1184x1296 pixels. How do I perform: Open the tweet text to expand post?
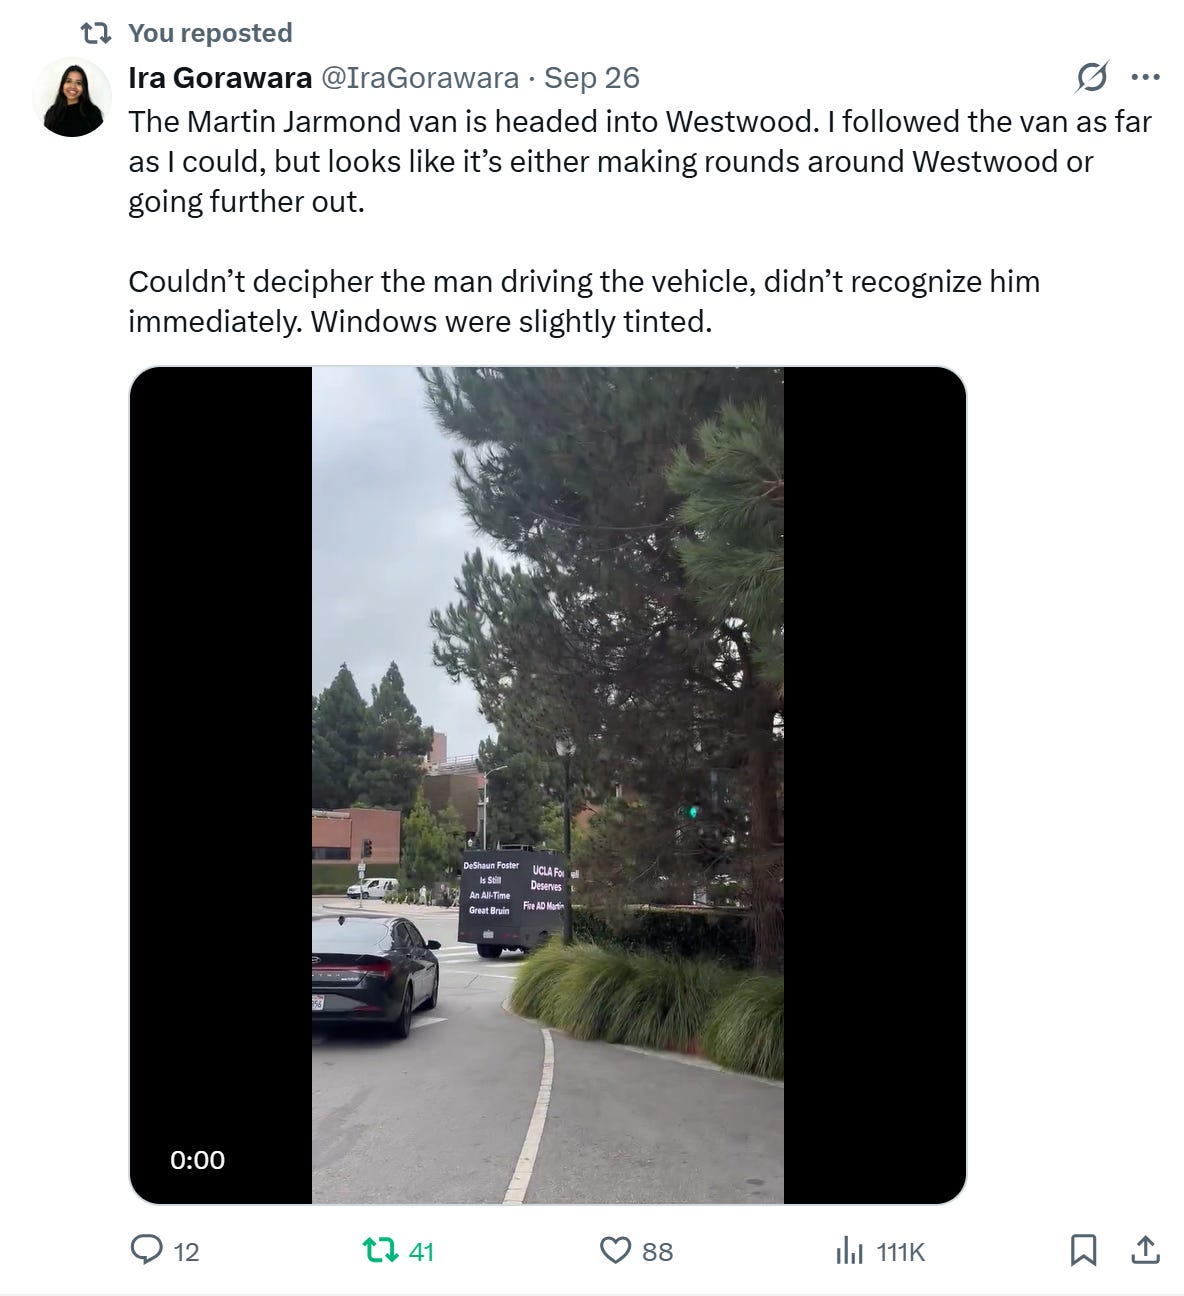[640, 221]
